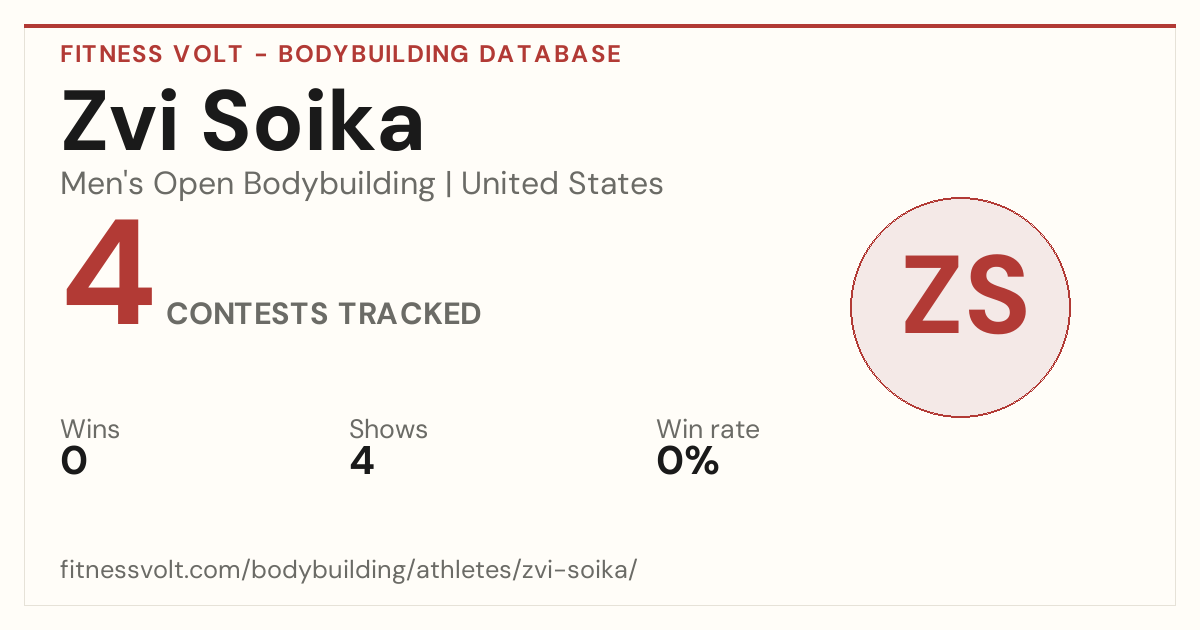The width and height of the screenshot is (1200, 630).
Task: Click the zvi-soika slug in the URL
Action: click(575, 570)
